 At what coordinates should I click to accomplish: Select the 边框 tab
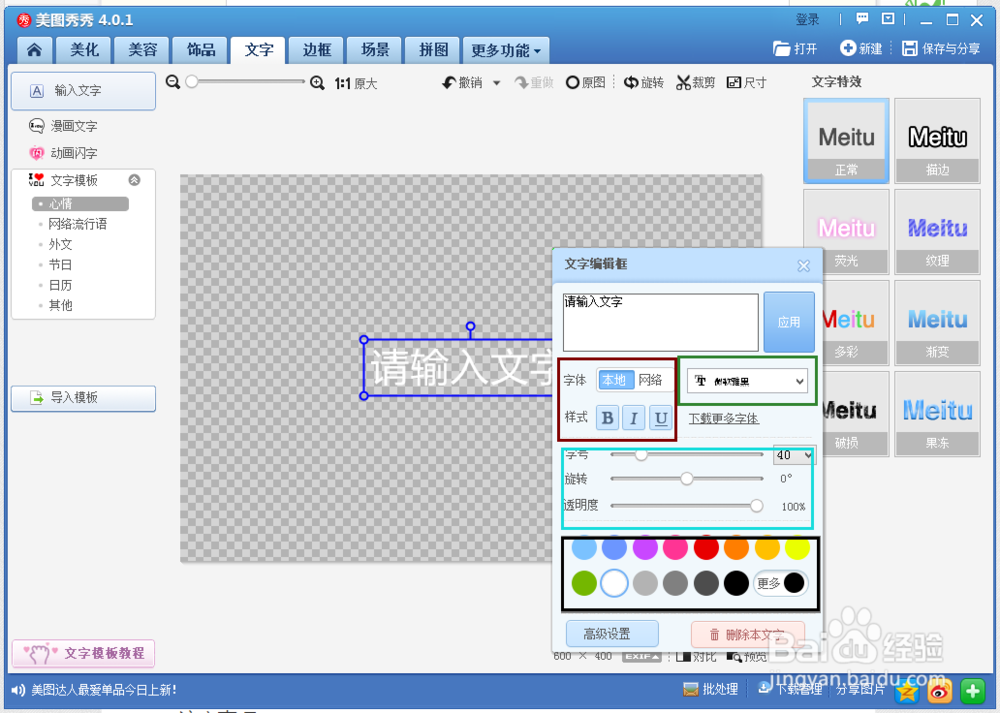(x=317, y=50)
